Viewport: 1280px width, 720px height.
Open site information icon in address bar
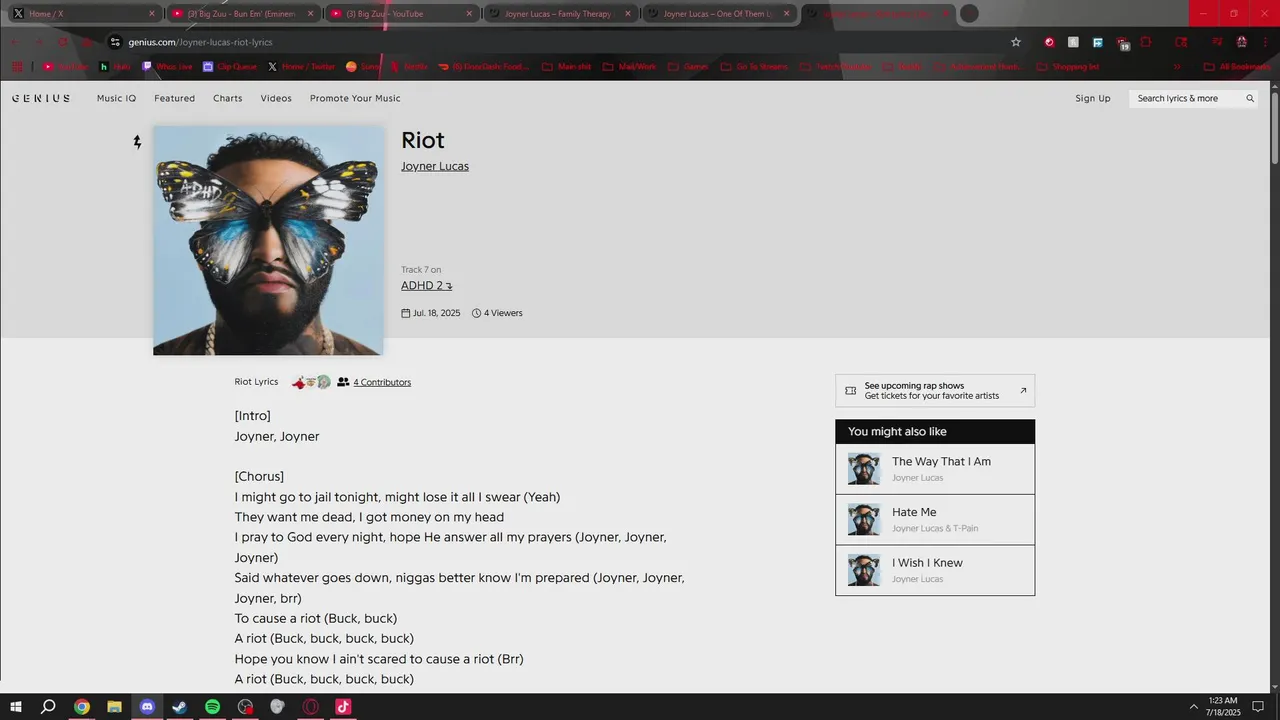click(115, 42)
